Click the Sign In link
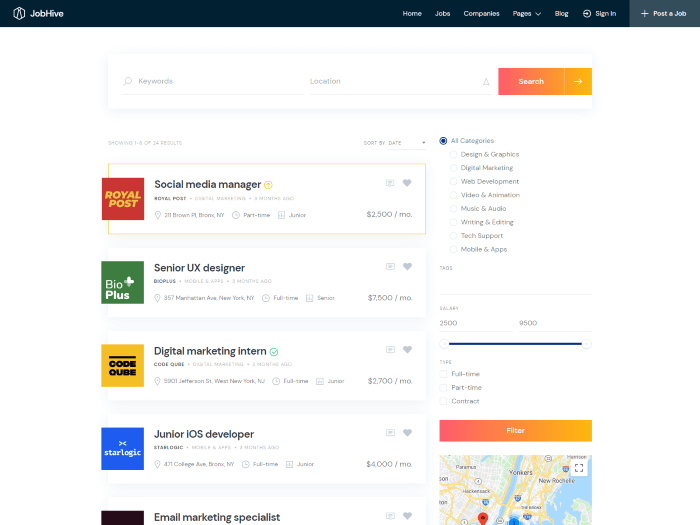 [x=600, y=13]
